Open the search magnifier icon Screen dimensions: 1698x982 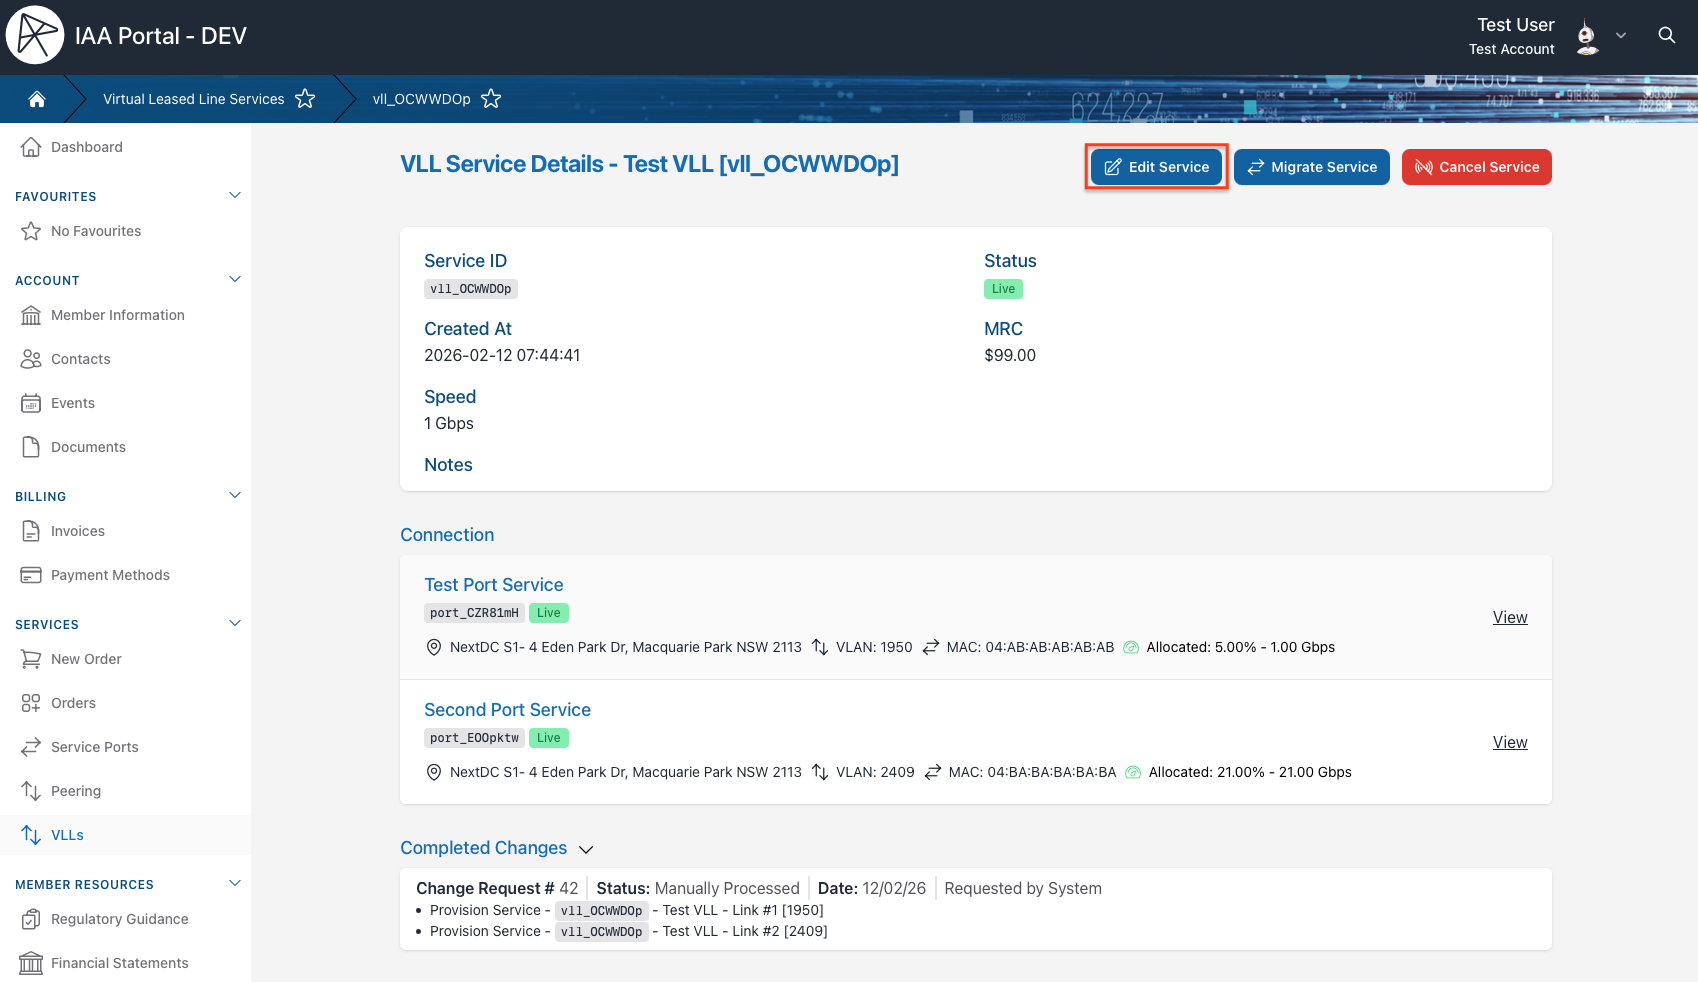tap(1666, 35)
